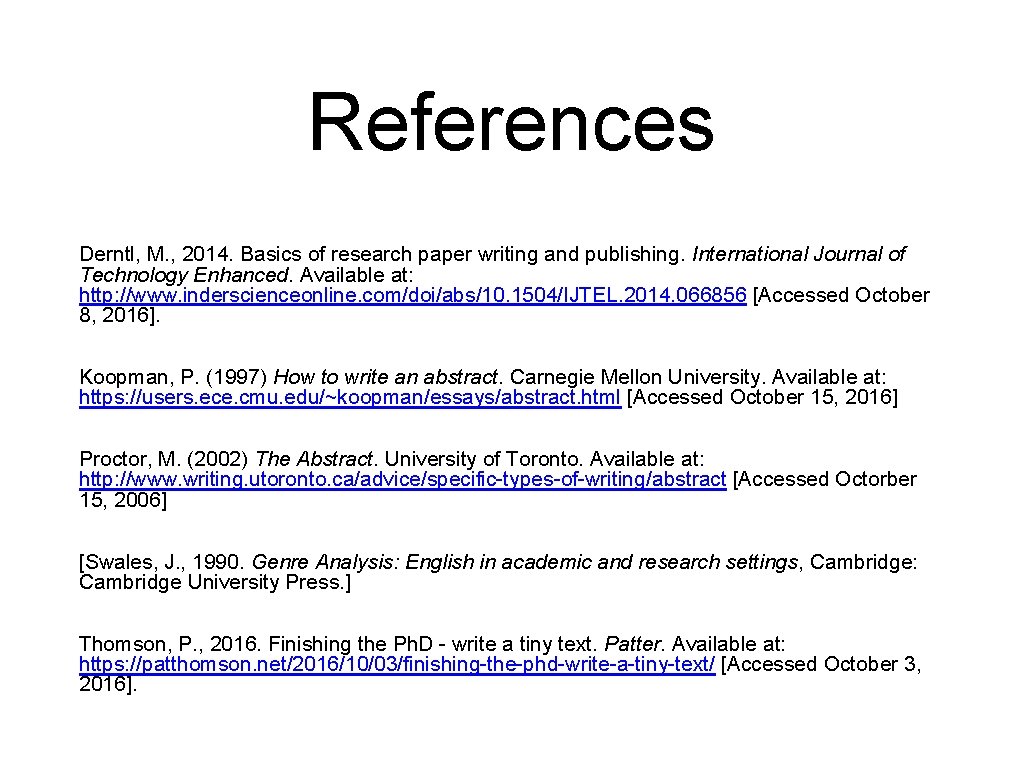Screen dimensions: 1024x768
Task: Click italic 'Patter' text
Action: pyautogui.click(x=633, y=644)
